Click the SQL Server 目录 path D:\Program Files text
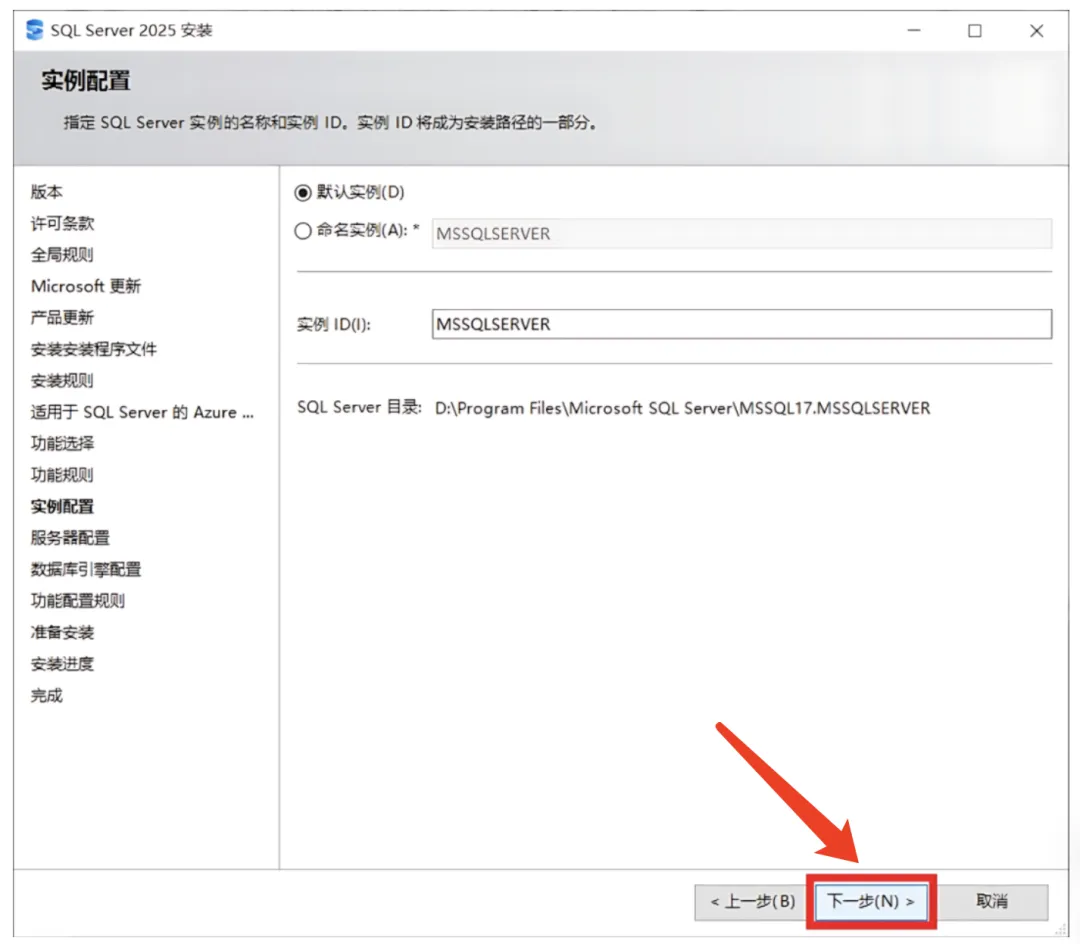Screen dimensions: 1080x944 tap(683, 408)
